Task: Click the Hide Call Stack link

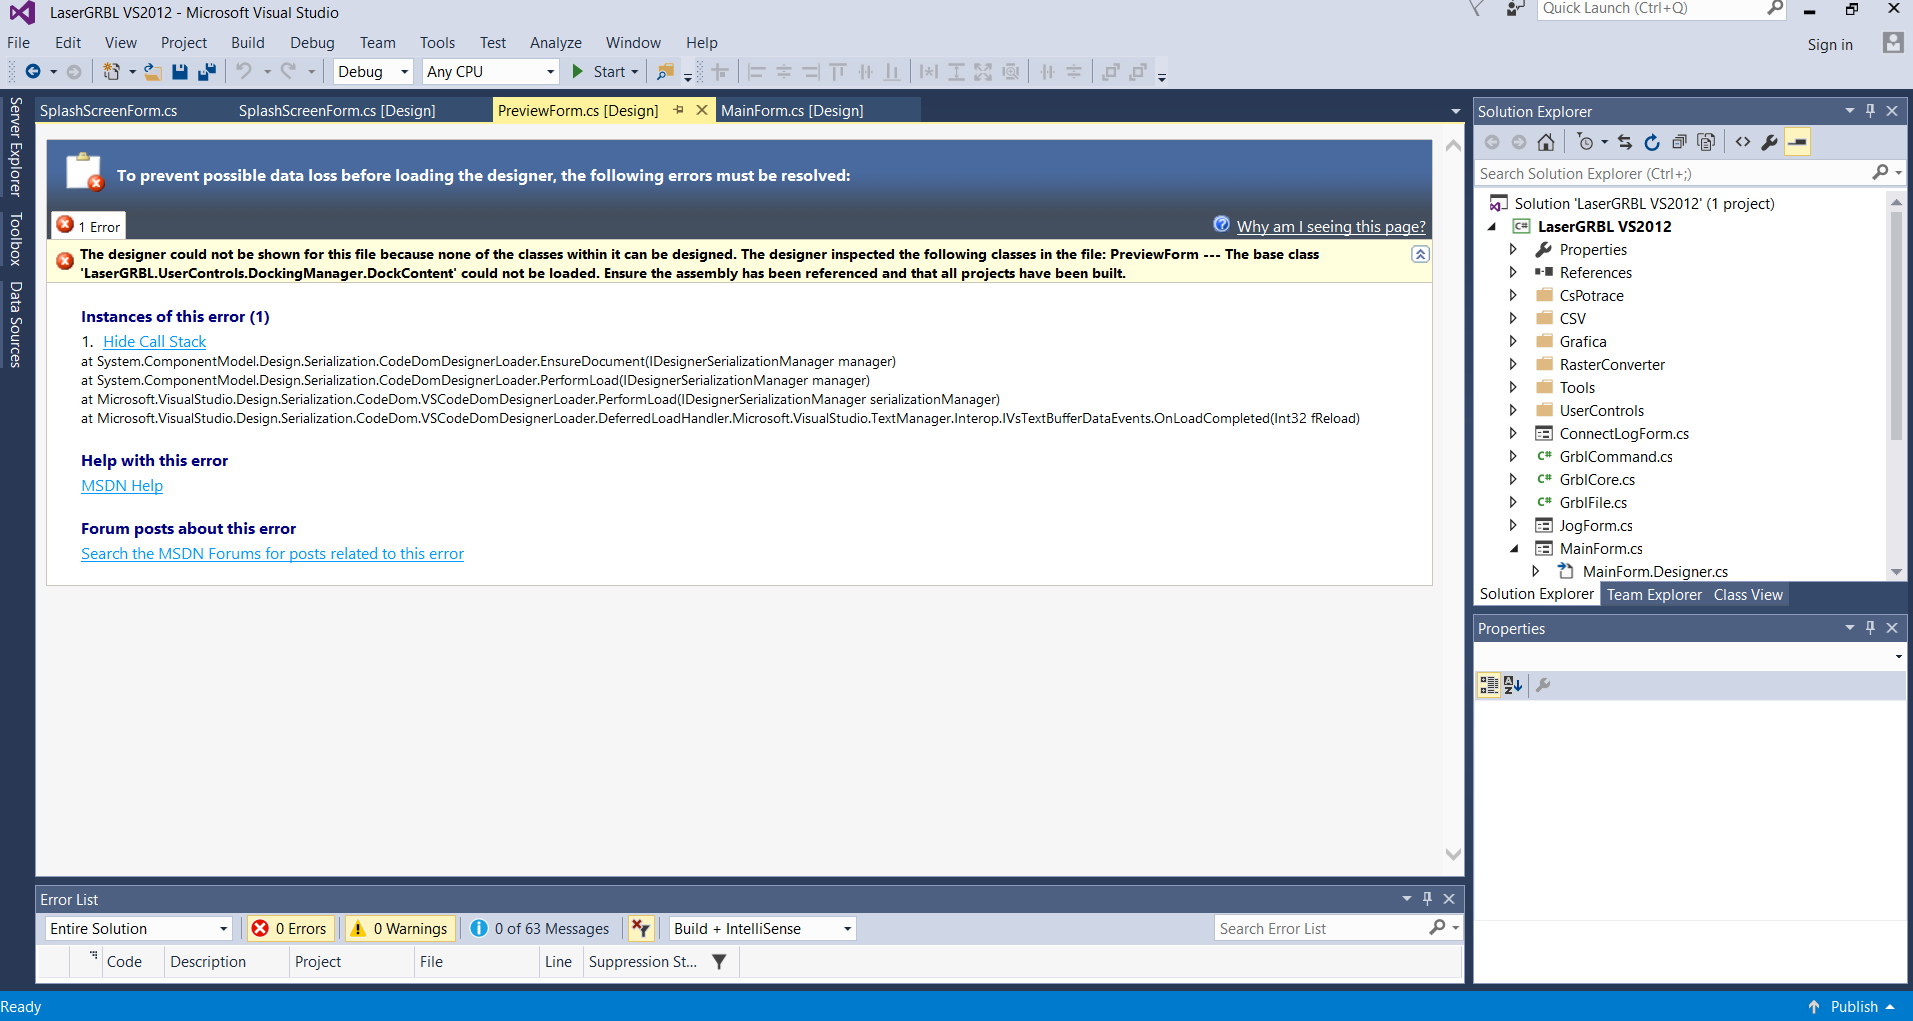Action: click(x=155, y=342)
